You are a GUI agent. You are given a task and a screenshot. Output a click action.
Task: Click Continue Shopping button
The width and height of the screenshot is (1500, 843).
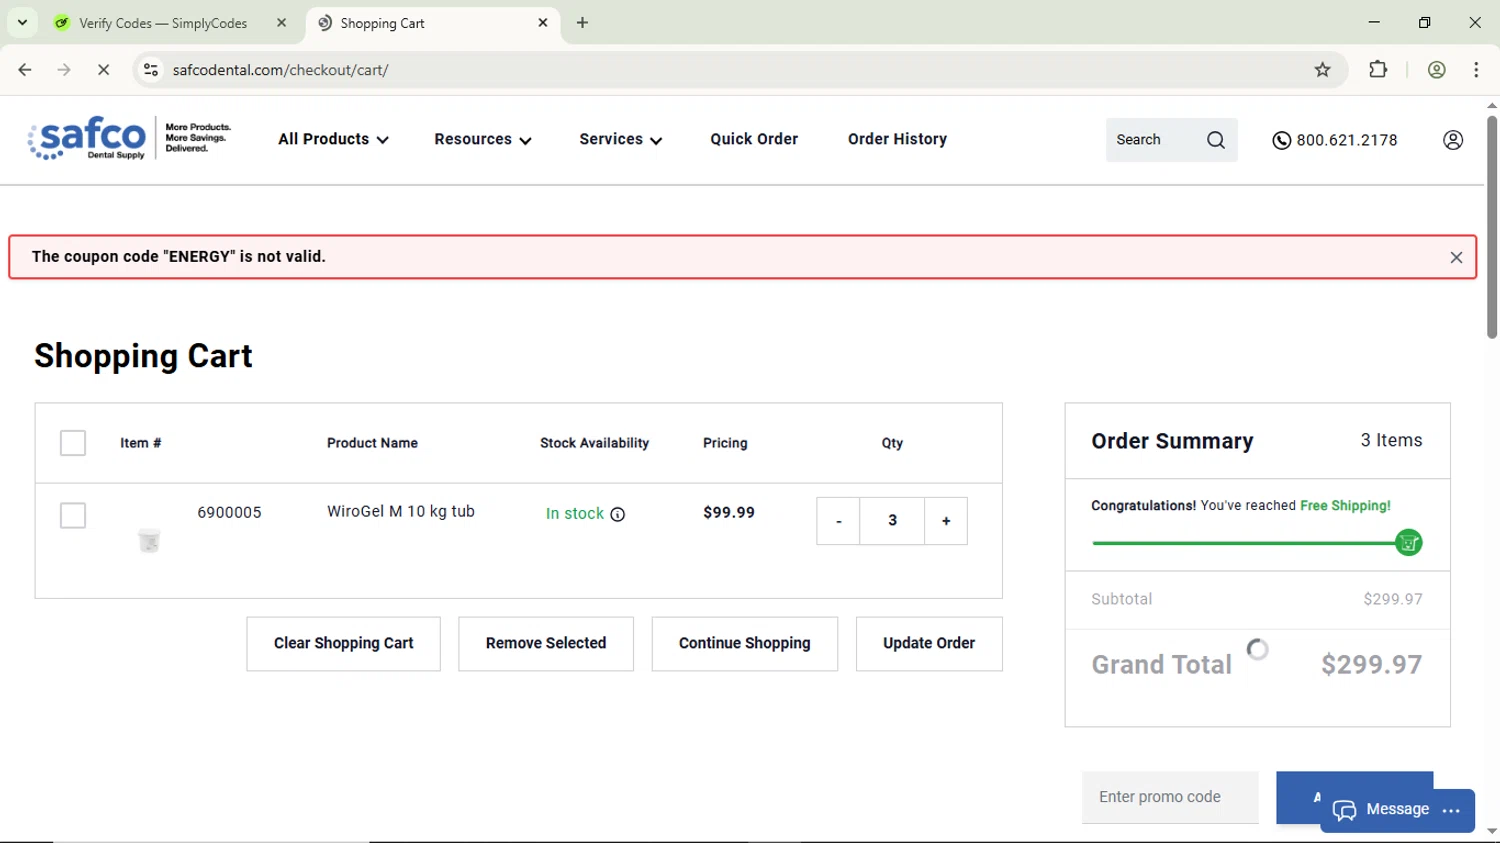745,644
